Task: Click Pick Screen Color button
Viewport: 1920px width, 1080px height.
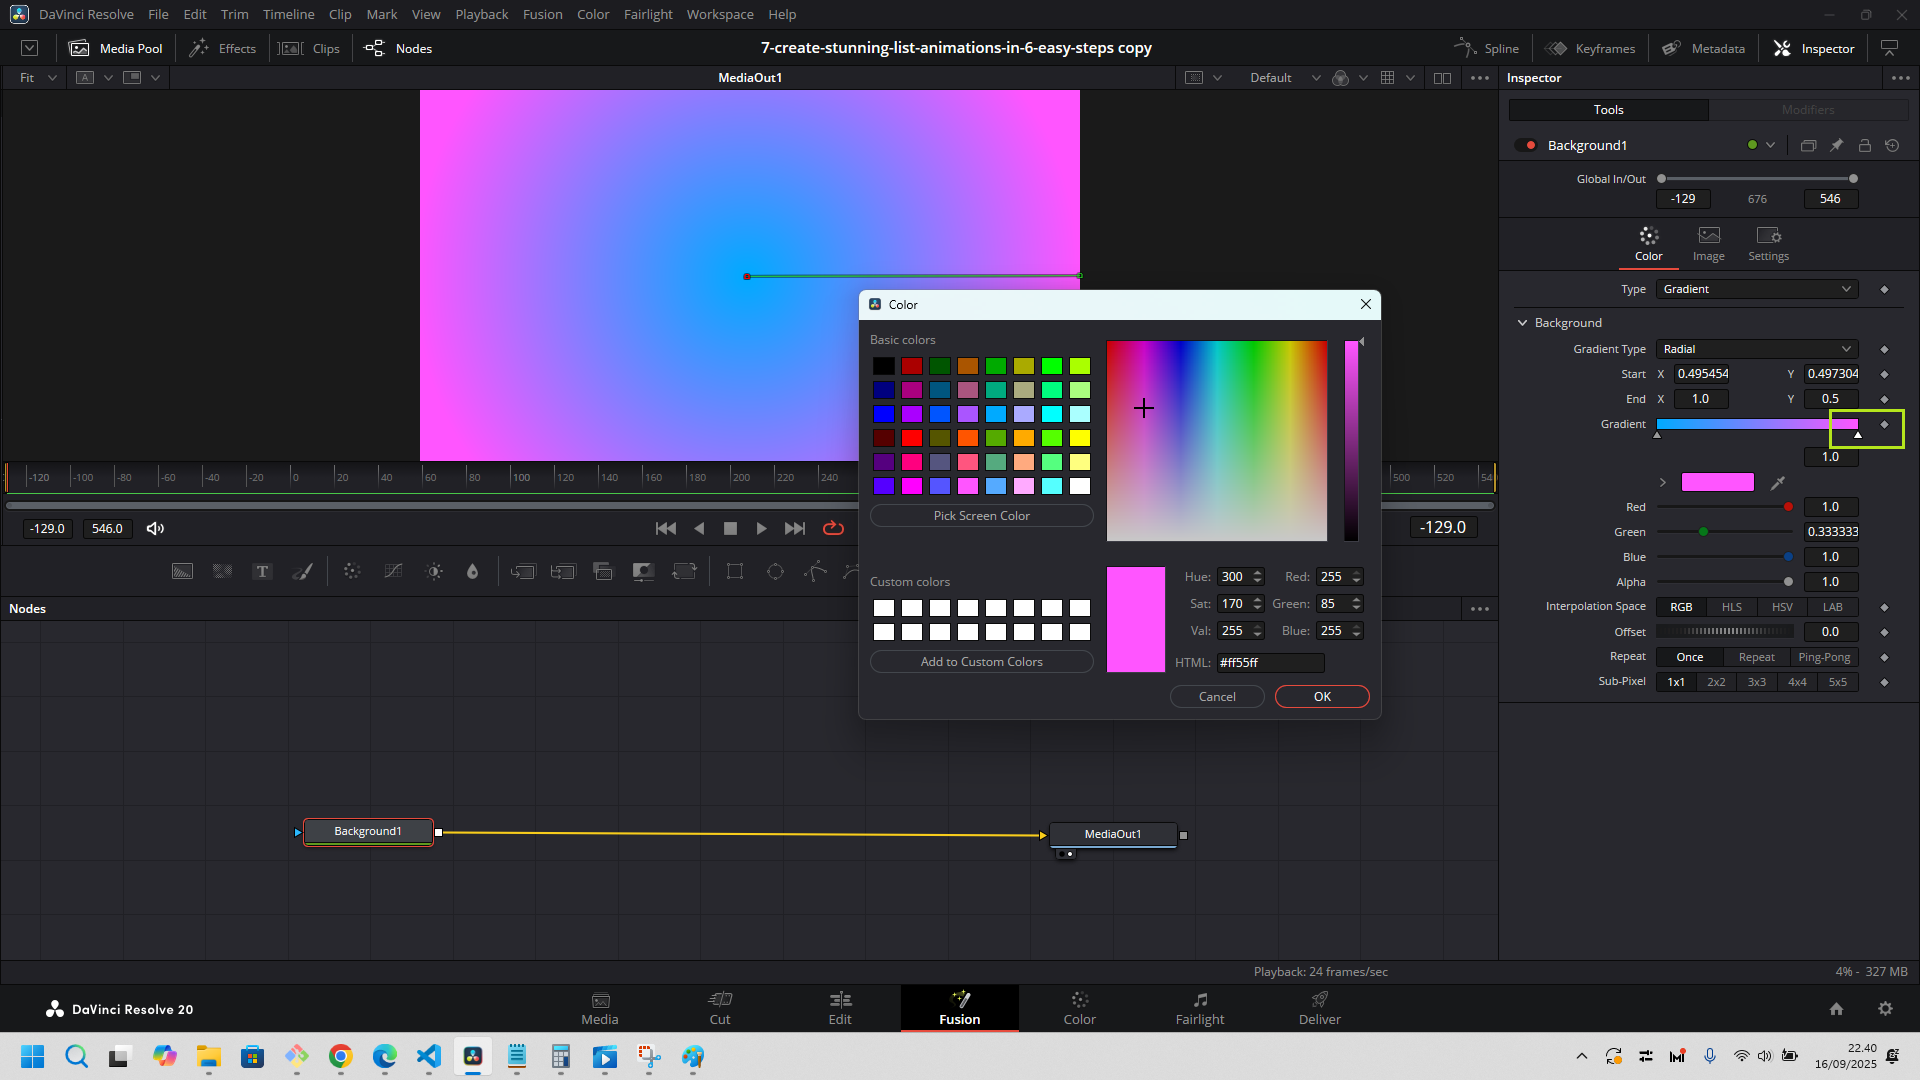Action: pyautogui.click(x=981, y=516)
